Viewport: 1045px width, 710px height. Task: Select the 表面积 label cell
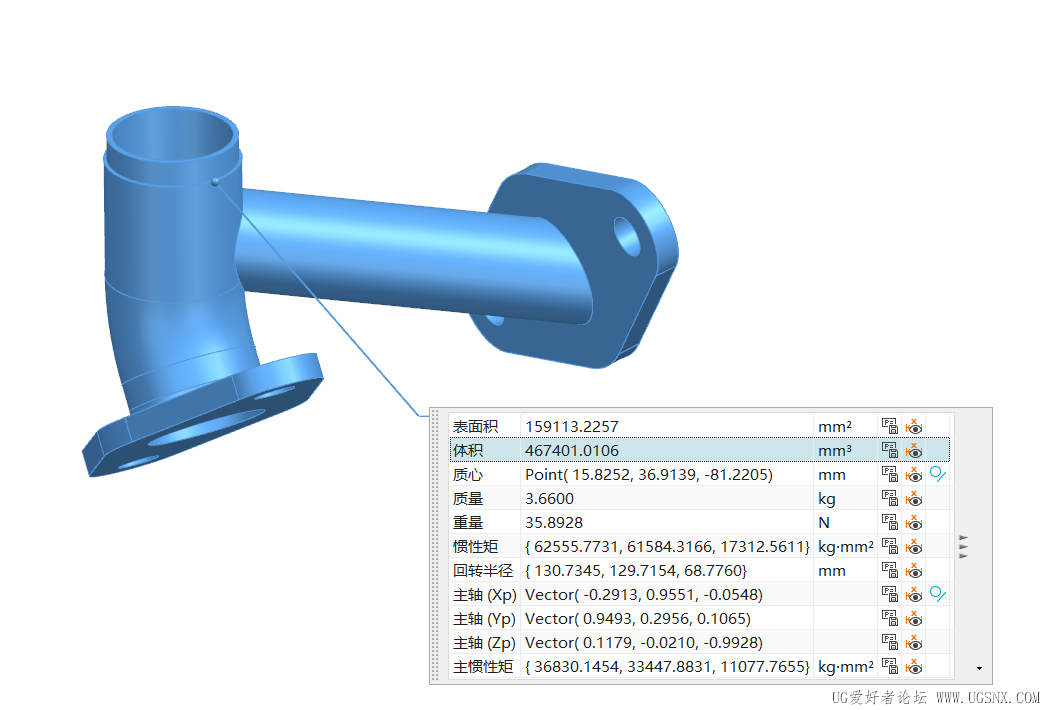coord(485,426)
